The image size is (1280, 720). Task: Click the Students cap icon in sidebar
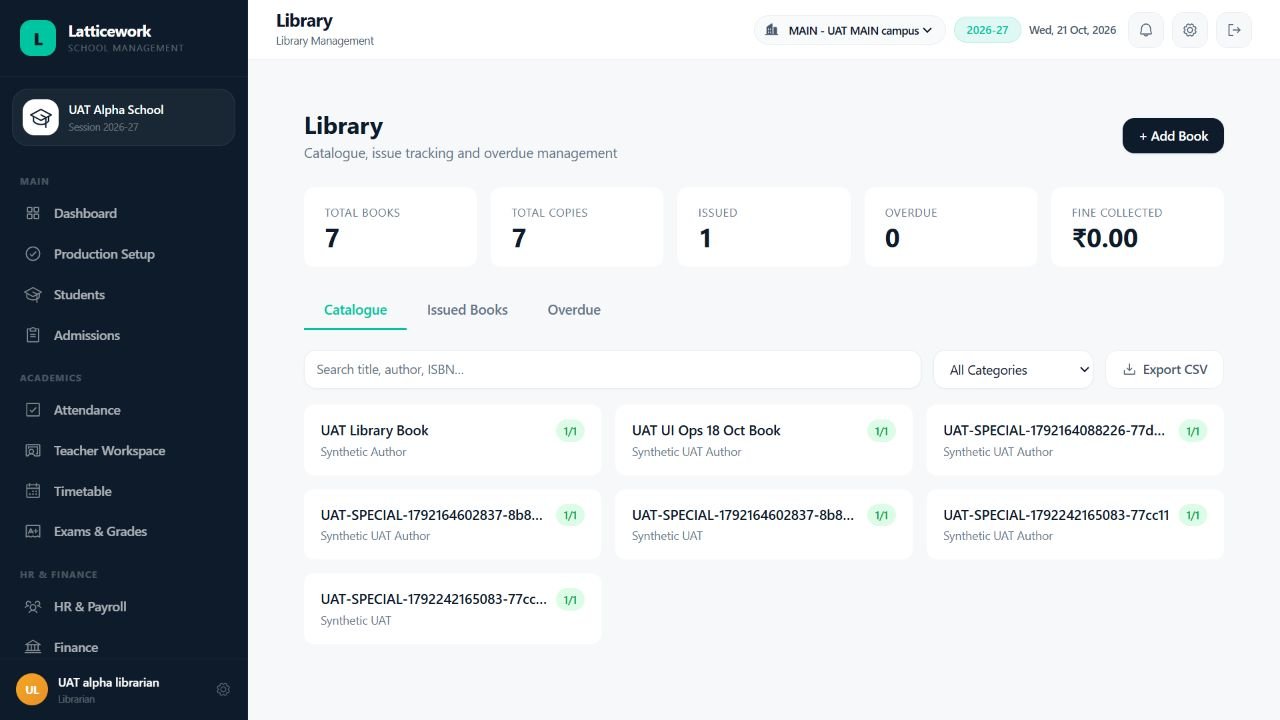point(33,295)
